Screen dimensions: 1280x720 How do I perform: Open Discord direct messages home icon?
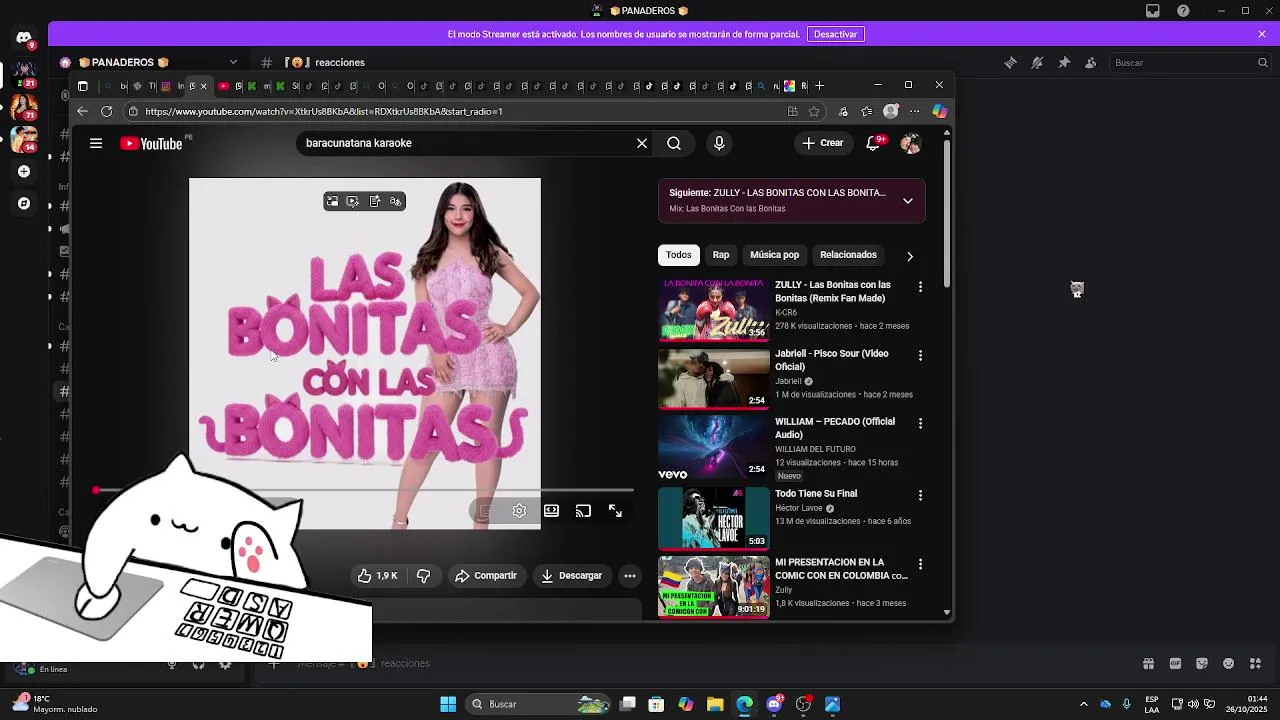[24, 38]
